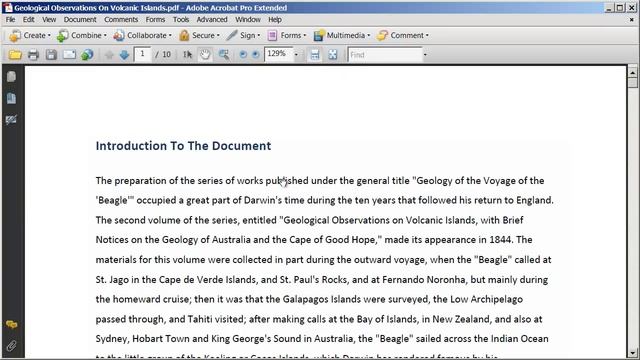The height and width of the screenshot is (360, 640).
Task: Click the Email envelope icon
Action: point(69,55)
